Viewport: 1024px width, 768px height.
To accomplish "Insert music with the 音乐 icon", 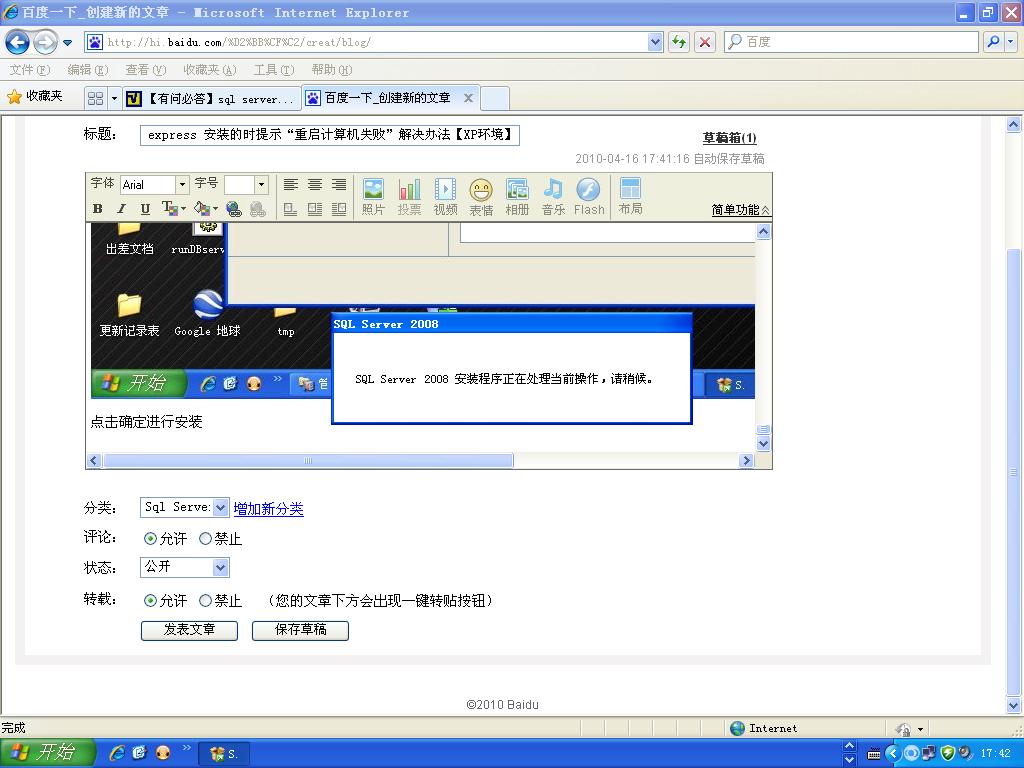I will (553, 196).
